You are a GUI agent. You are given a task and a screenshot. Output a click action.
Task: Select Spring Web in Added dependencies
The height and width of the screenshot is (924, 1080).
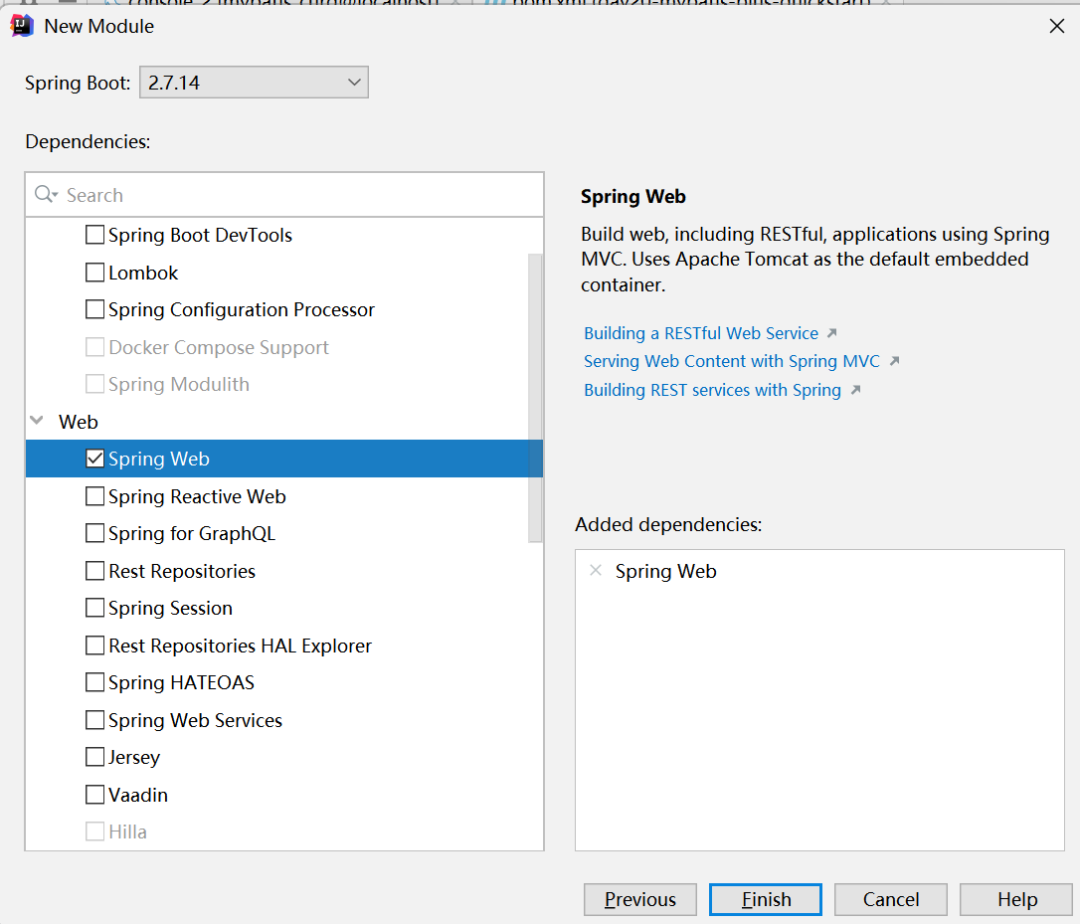click(x=665, y=571)
